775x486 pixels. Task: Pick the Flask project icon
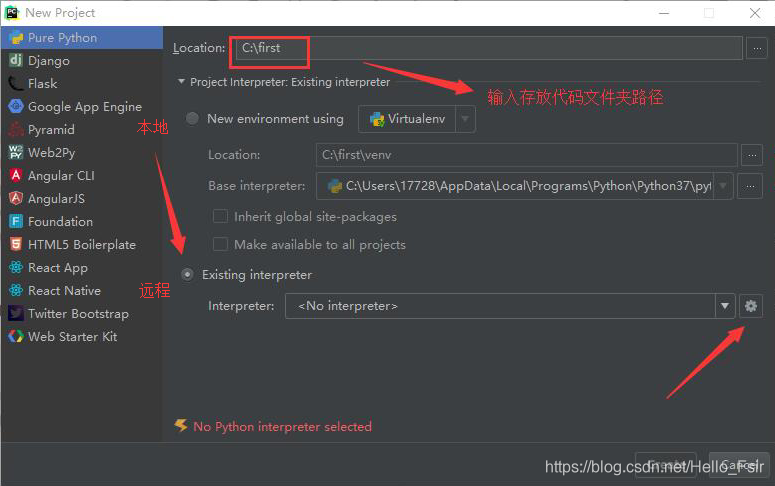[x=16, y=84]
